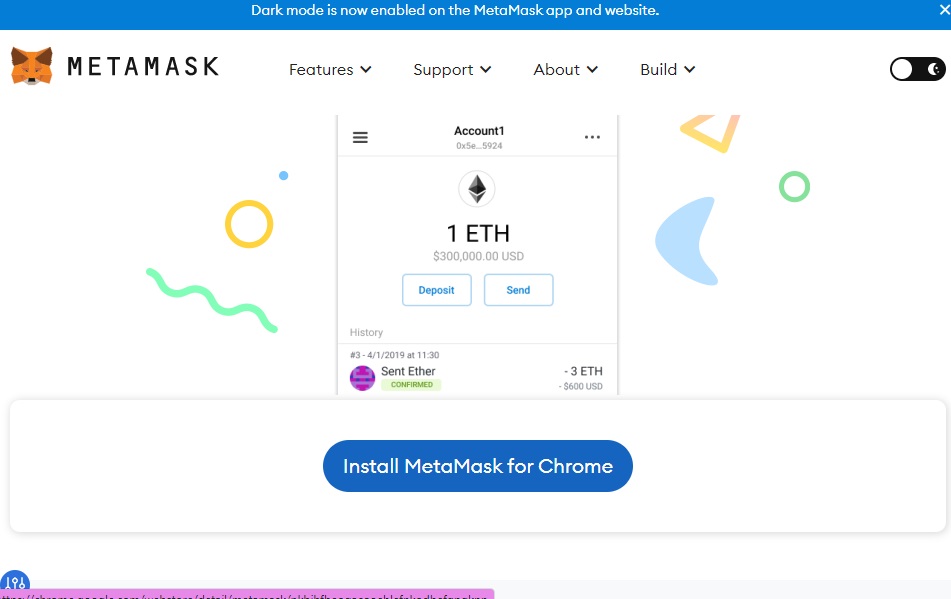Open the round blue settings widget icon
Screen dimensions: 951x599
click(15, 582)
